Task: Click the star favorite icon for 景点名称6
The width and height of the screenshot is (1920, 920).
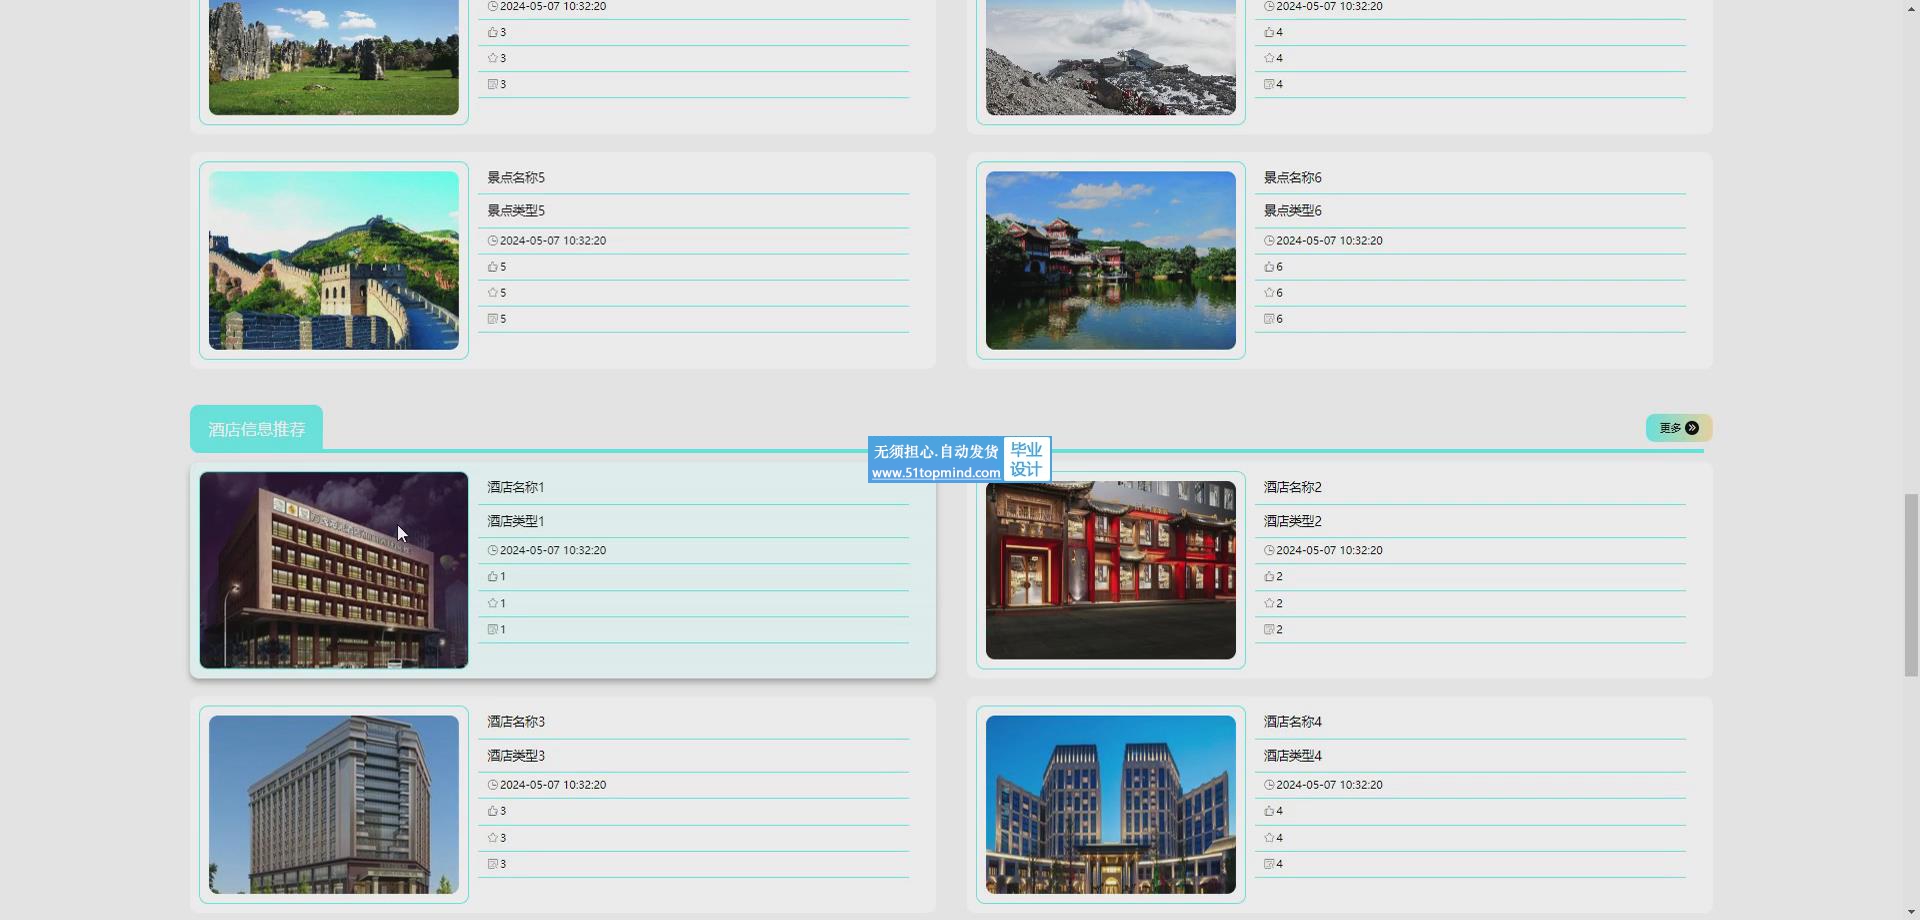Action: [1269, 293]
